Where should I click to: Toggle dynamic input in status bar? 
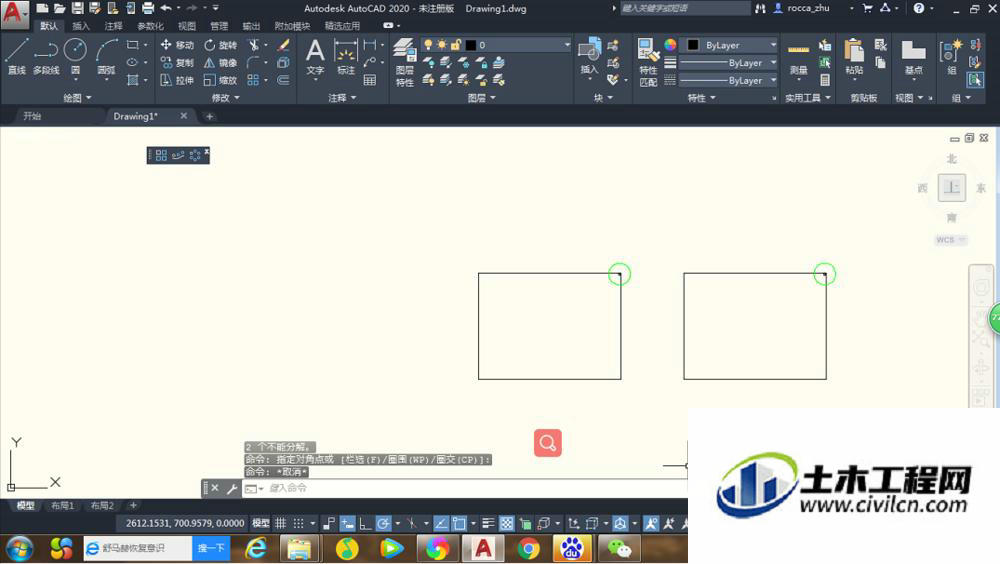coord(348,524)
